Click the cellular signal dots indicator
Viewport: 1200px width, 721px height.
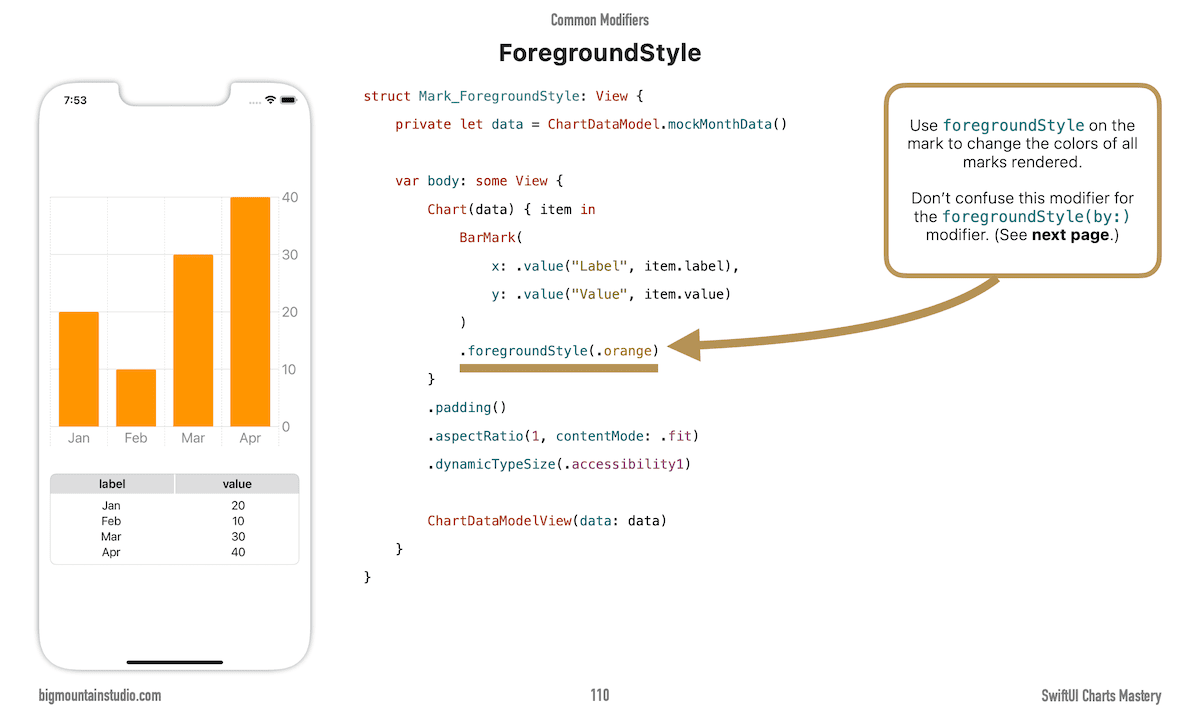[x=254, y=100]
